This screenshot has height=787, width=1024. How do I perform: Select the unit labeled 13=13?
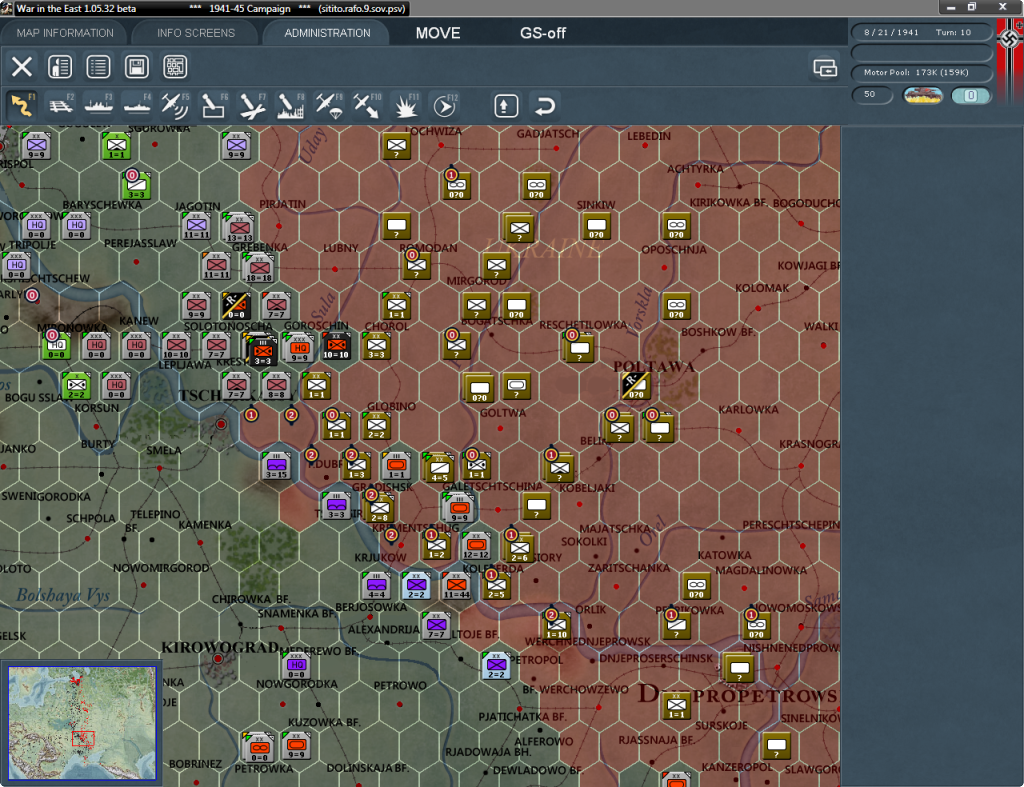coord(239,228)
